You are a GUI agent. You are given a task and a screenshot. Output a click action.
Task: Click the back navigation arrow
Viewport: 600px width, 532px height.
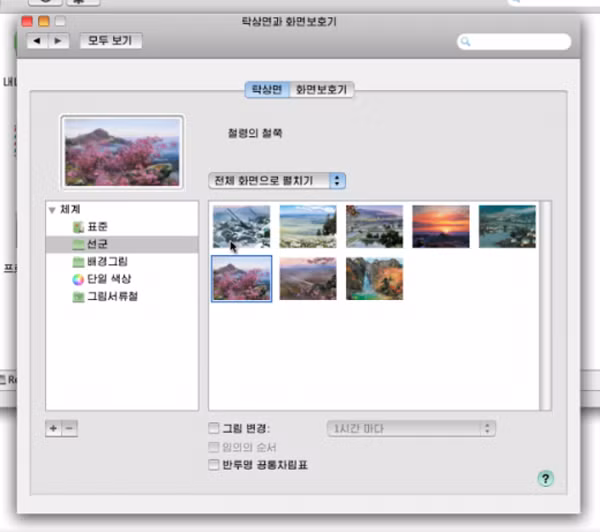click(38, 41)
